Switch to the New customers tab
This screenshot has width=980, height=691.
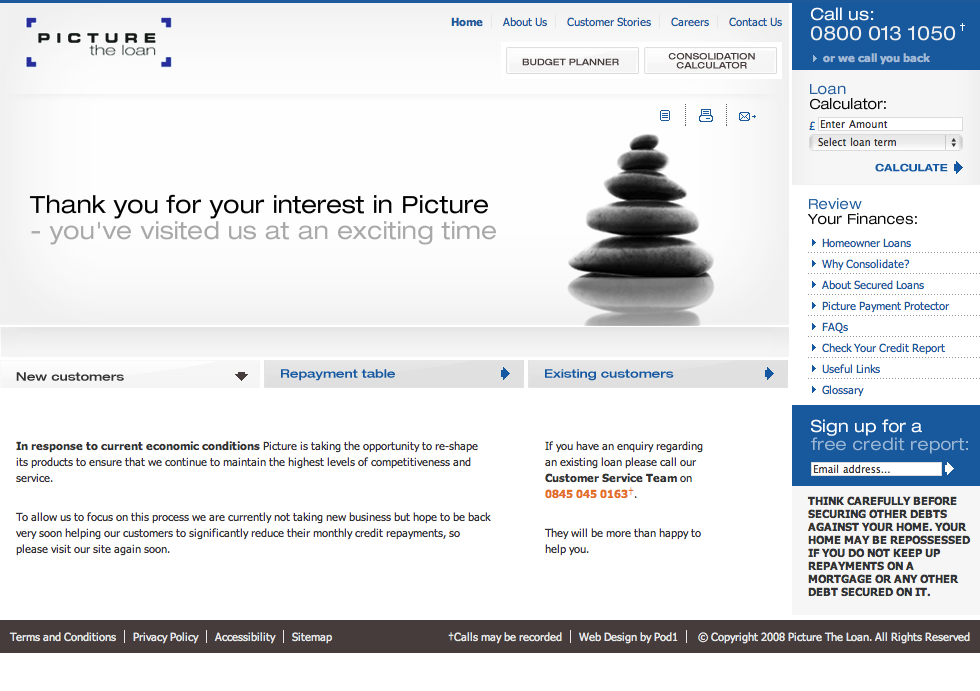[x=130, y=374]
